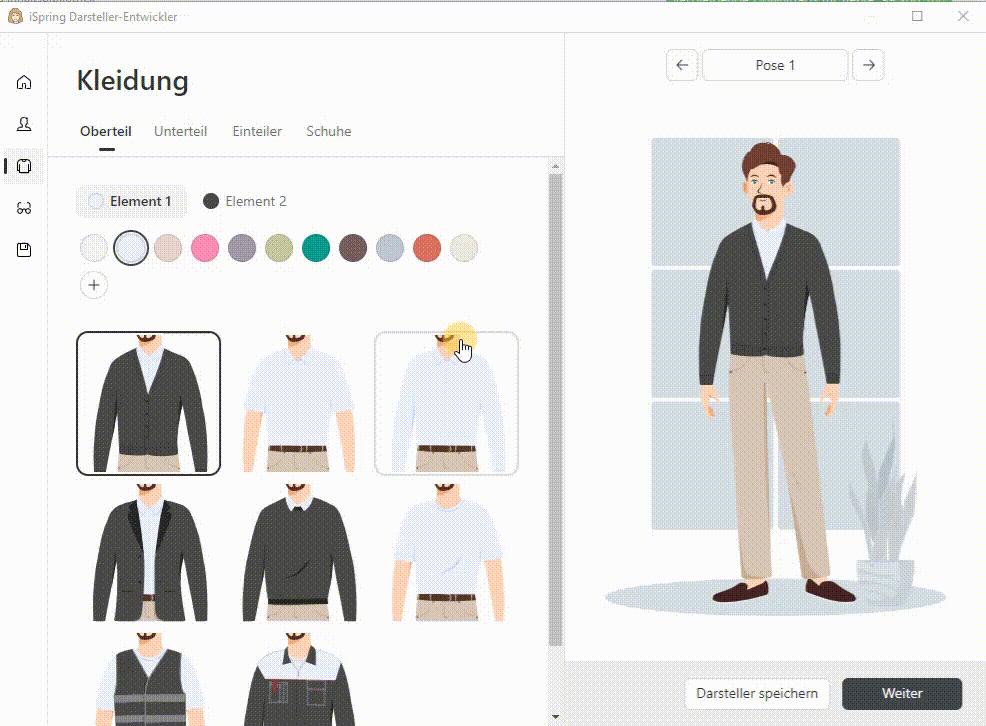Viewport: 986px width, 726px height.
Task: Click the iSpring app icon in title bar
Action: (15, 16)
